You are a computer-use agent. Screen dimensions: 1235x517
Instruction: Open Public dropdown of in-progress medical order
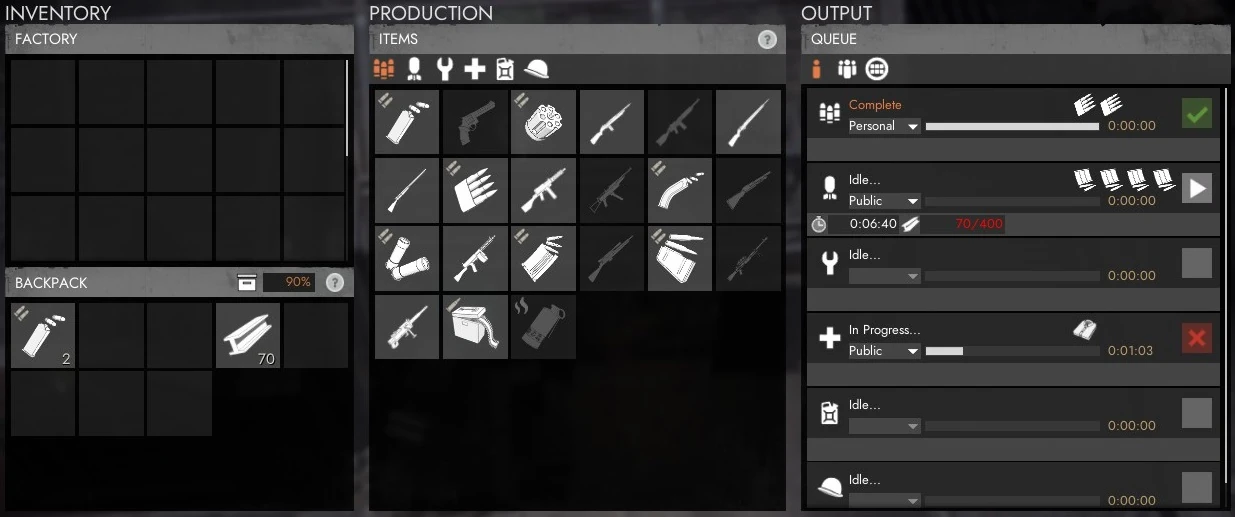click(884, 351)
